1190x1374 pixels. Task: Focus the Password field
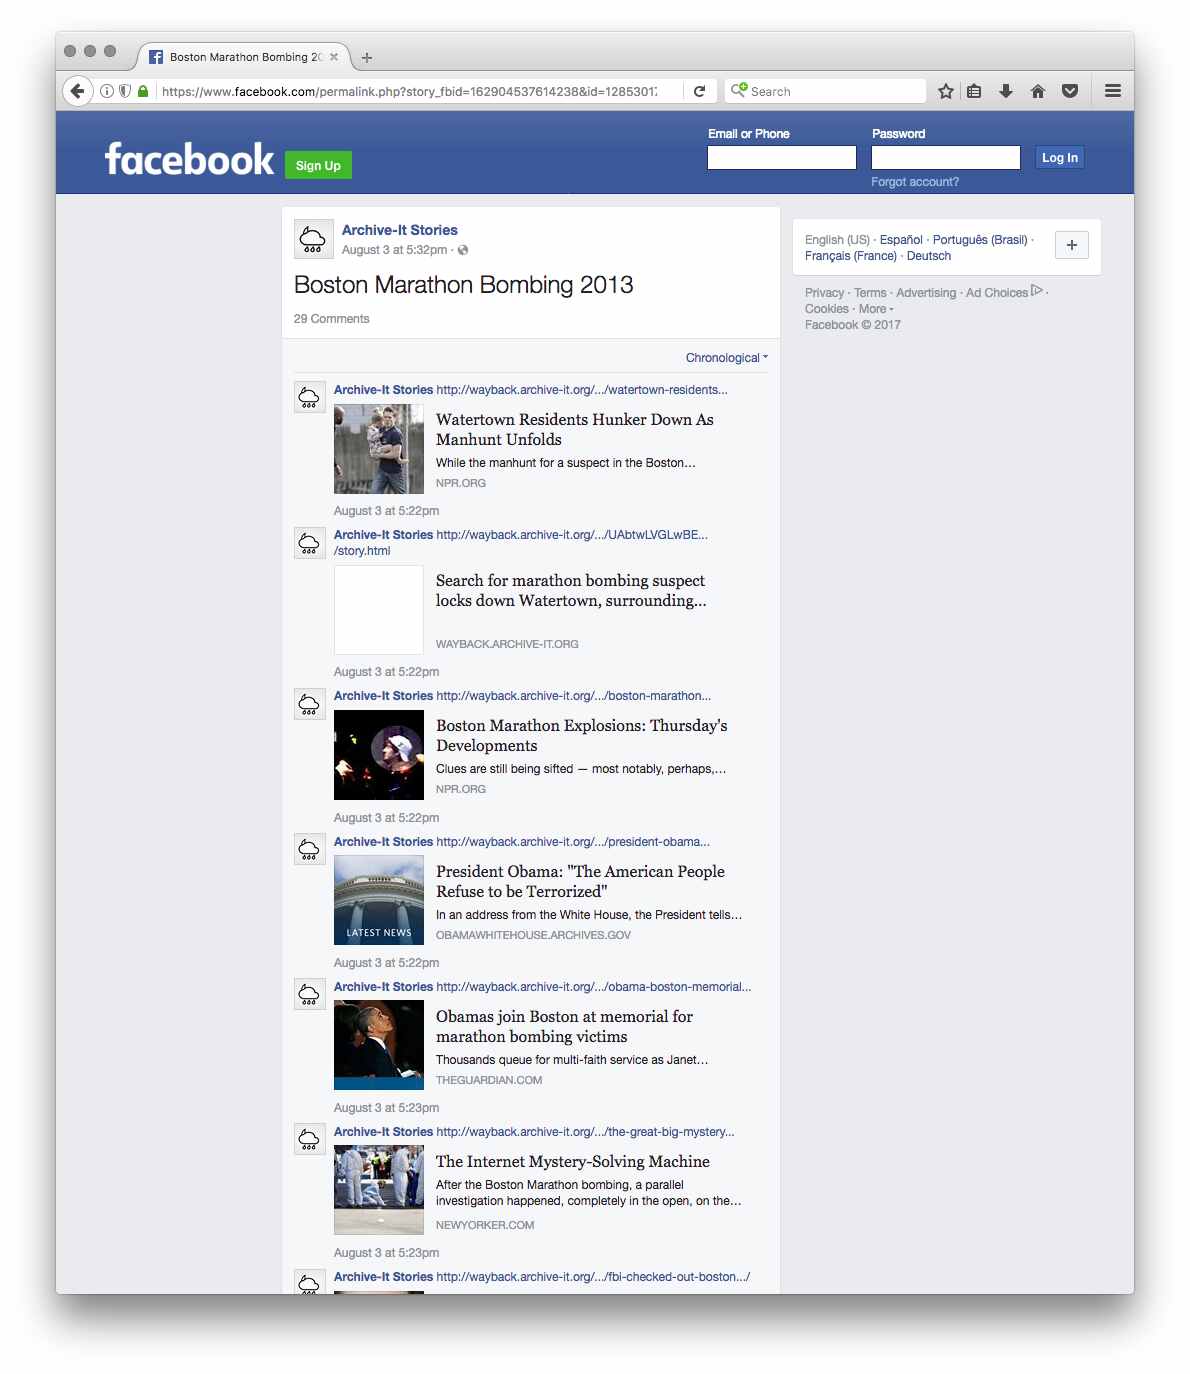pyautogui.click(x=946, y=157)
